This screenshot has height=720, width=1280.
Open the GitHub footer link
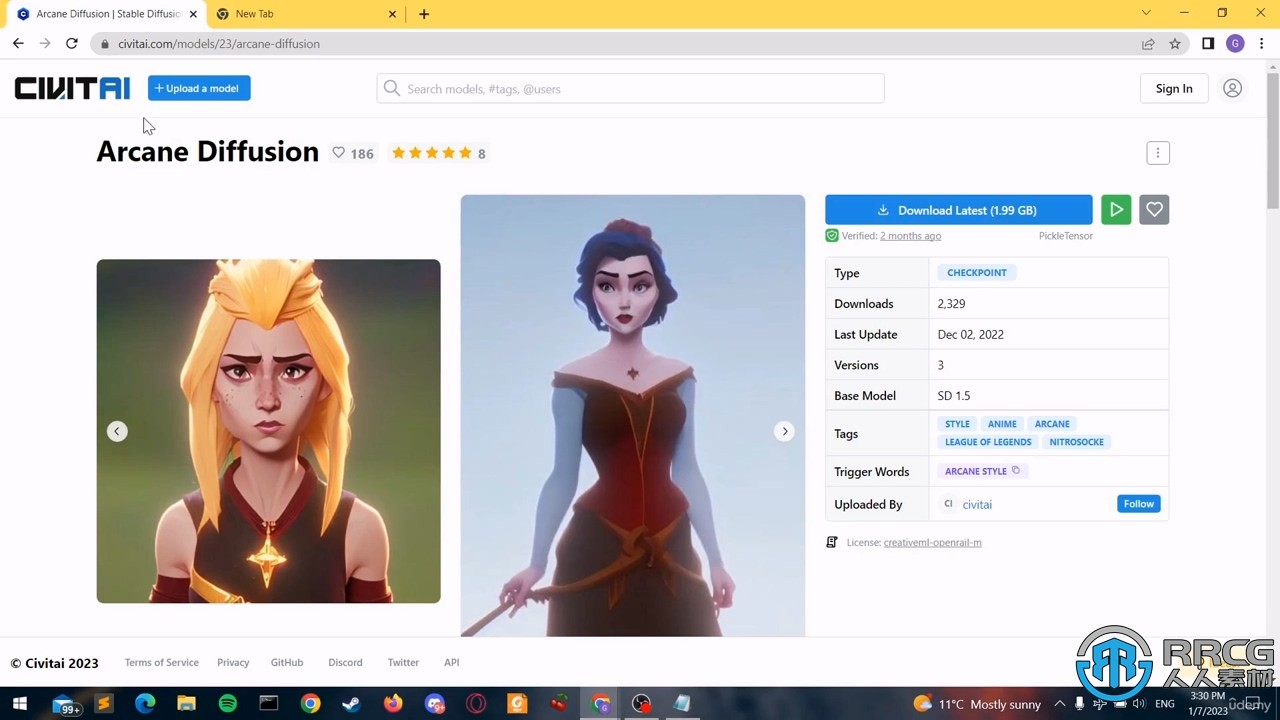click(287, 662)
